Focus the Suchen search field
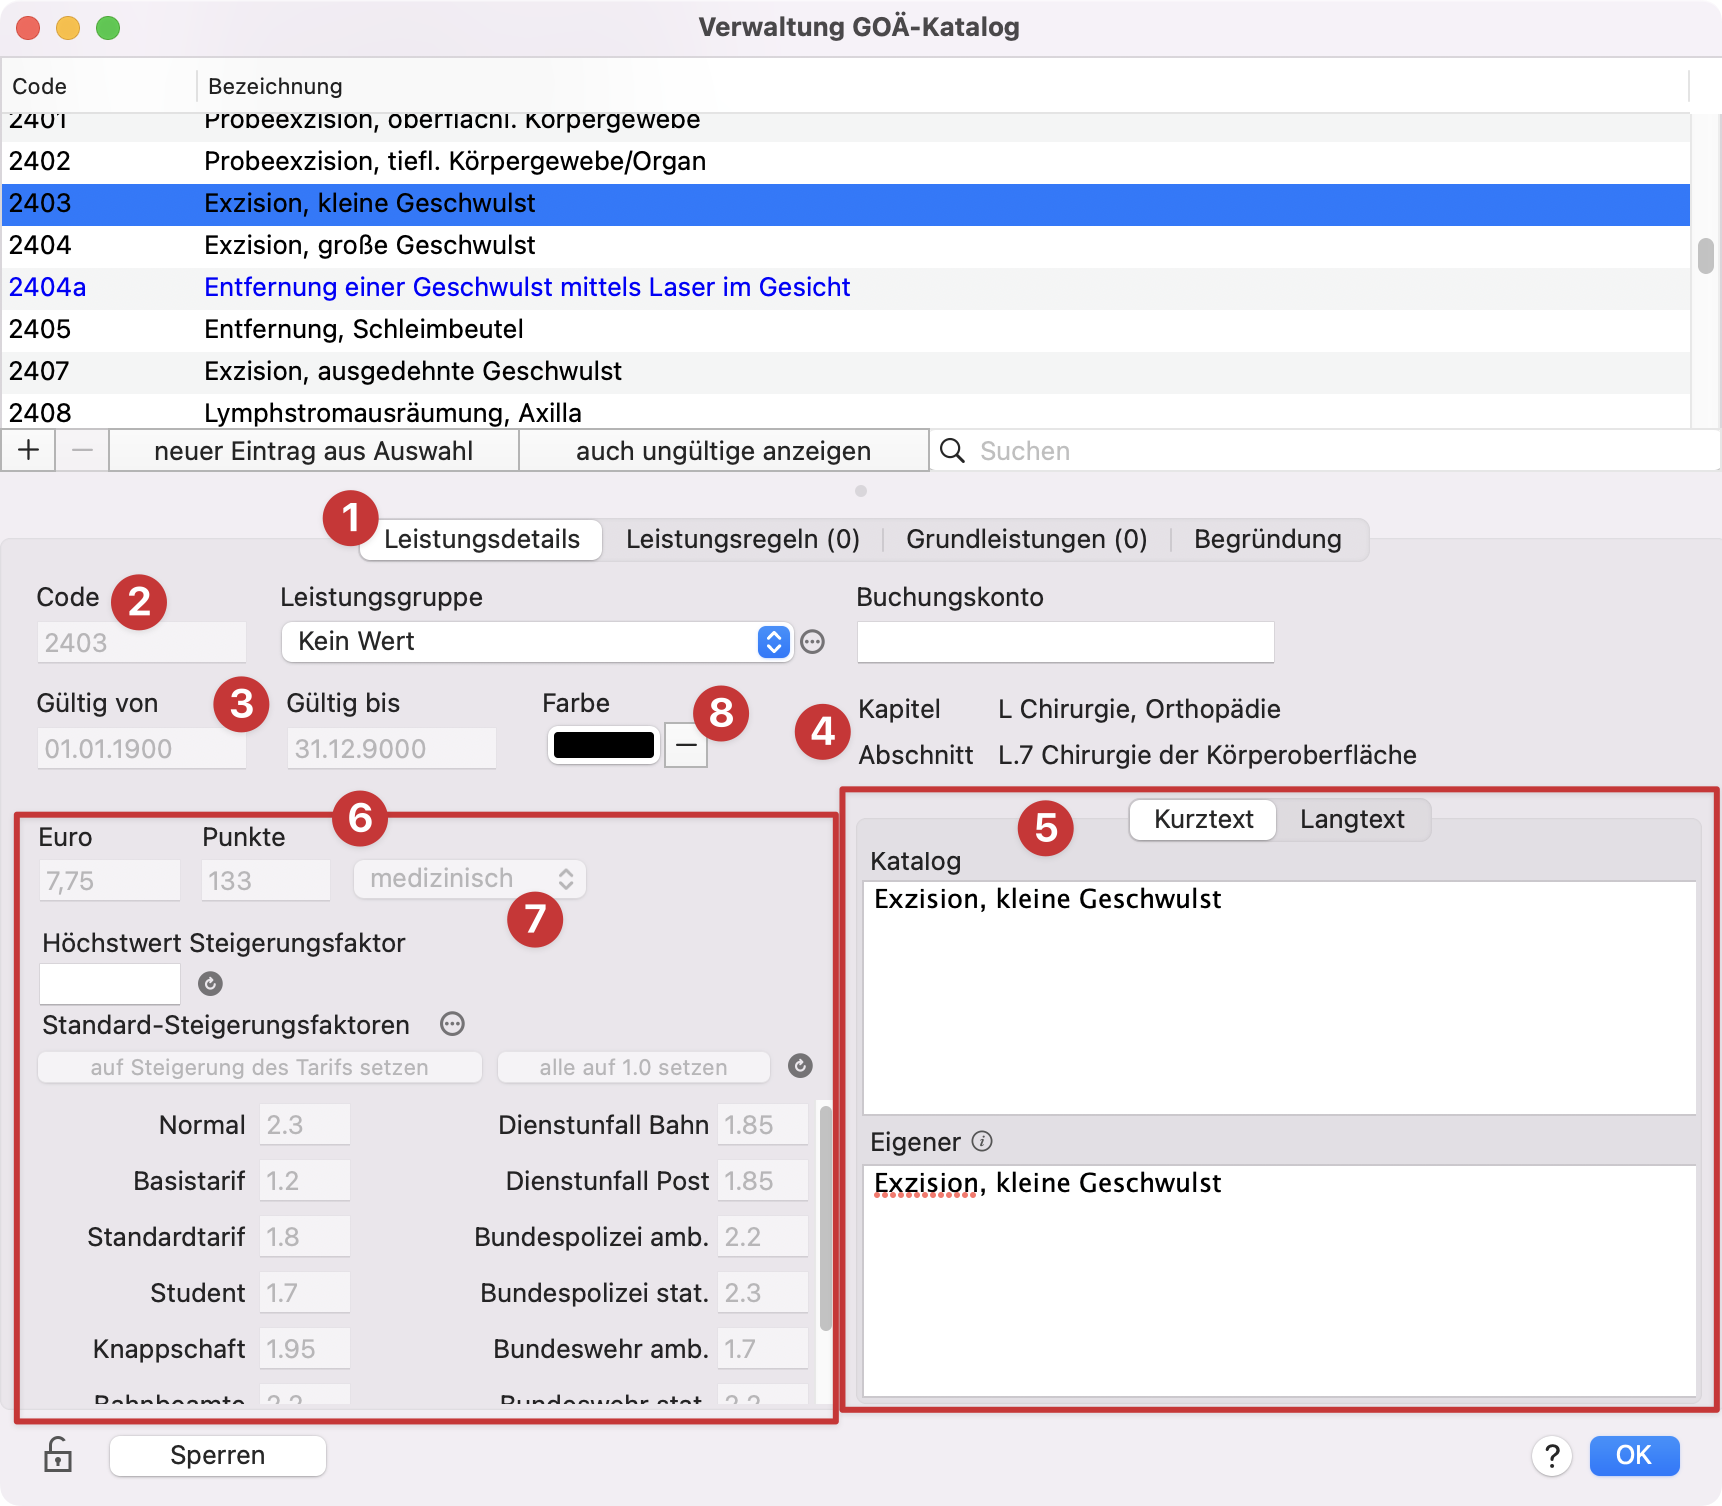The width and height of the screenshot is (1722, 1506). 1340,451
